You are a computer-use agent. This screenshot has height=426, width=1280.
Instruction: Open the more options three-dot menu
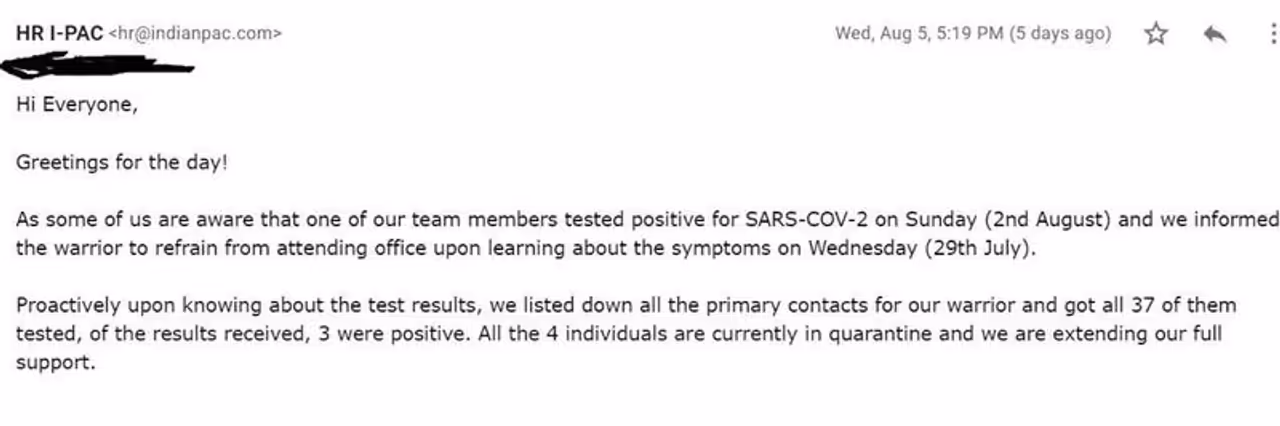click(1273, 34)
